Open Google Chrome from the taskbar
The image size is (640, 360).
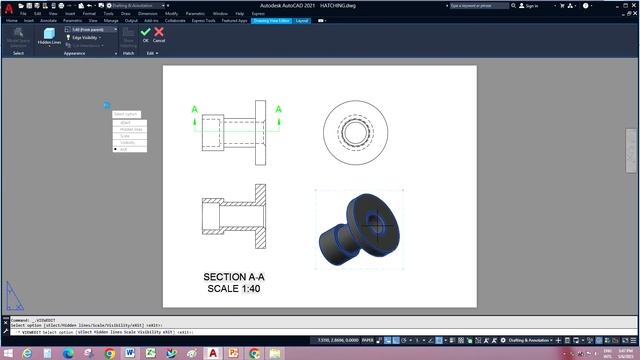click(x=109, y=353)
